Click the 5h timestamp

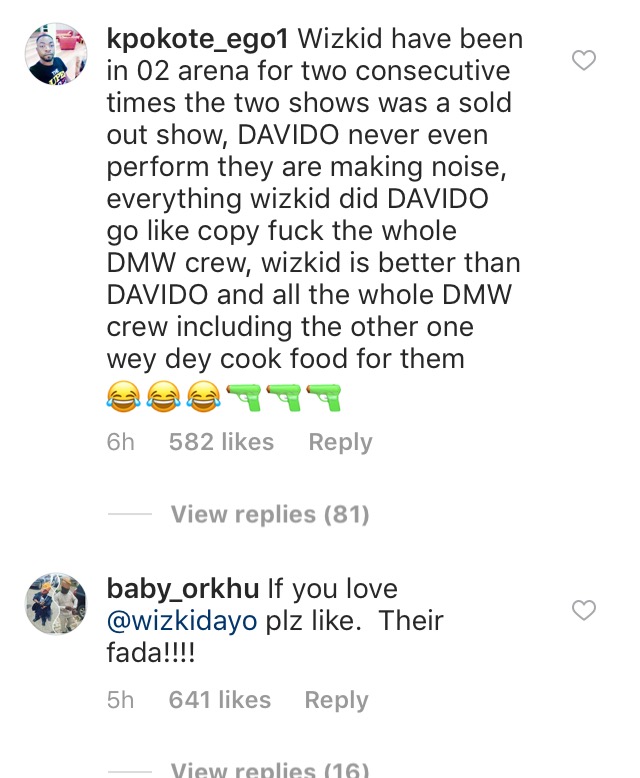tap(120, 700)
